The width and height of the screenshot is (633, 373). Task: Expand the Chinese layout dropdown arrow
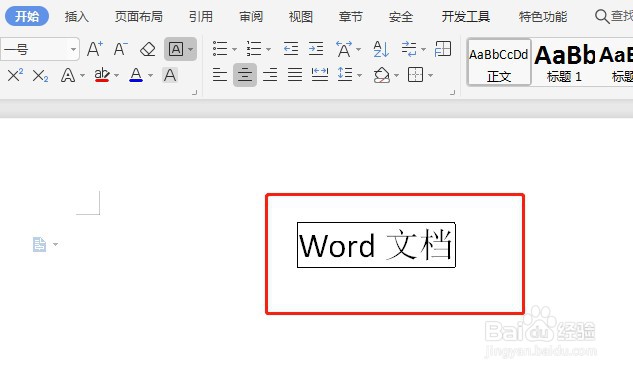pyautogui.click(x=358, y=50)
